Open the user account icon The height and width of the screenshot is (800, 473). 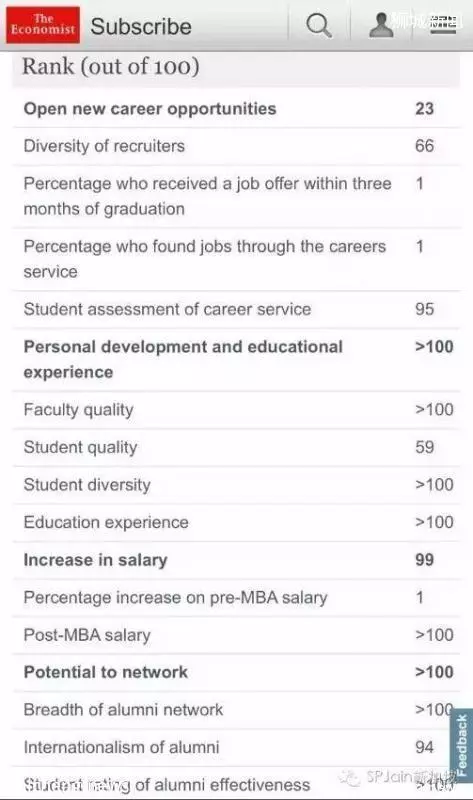pyautogui.click(x=381, y=25)
